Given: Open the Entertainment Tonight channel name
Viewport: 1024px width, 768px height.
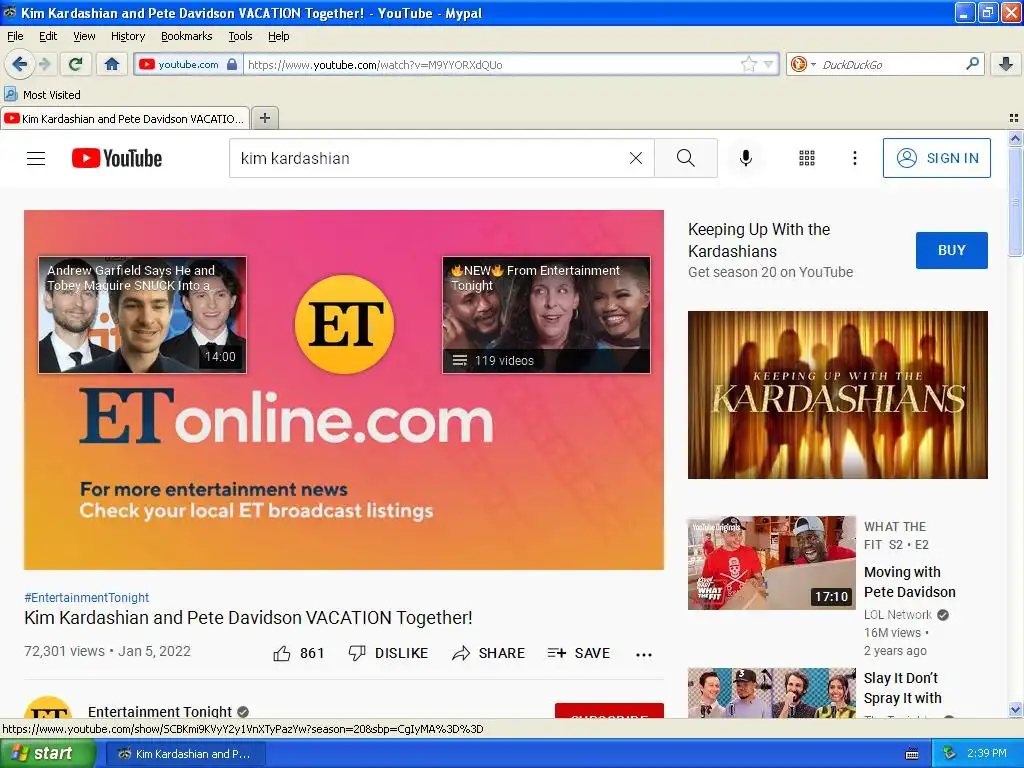Looking at the screenshot, I should pos(160,711).
